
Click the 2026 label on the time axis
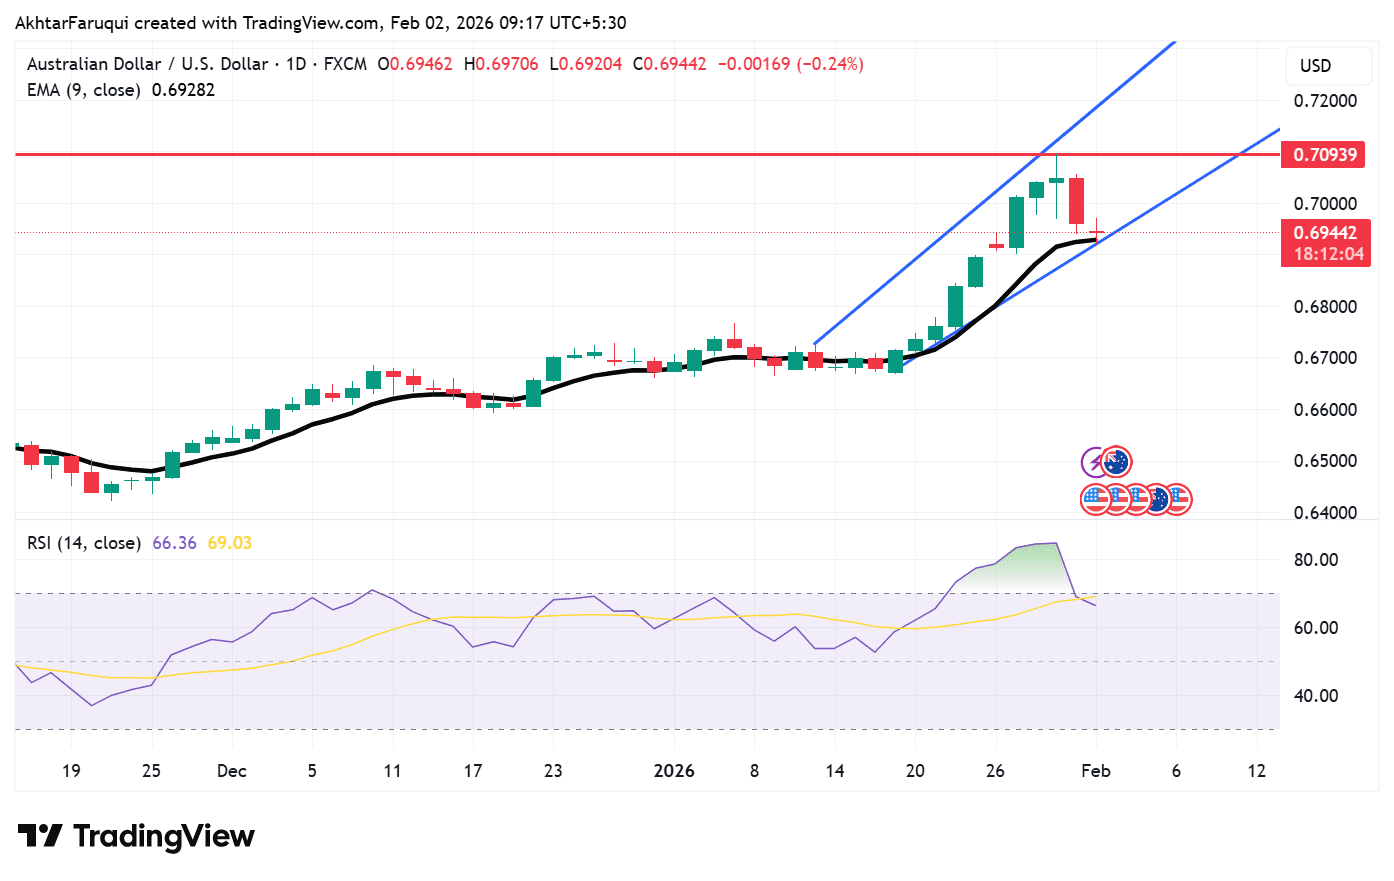click(674, 771)
